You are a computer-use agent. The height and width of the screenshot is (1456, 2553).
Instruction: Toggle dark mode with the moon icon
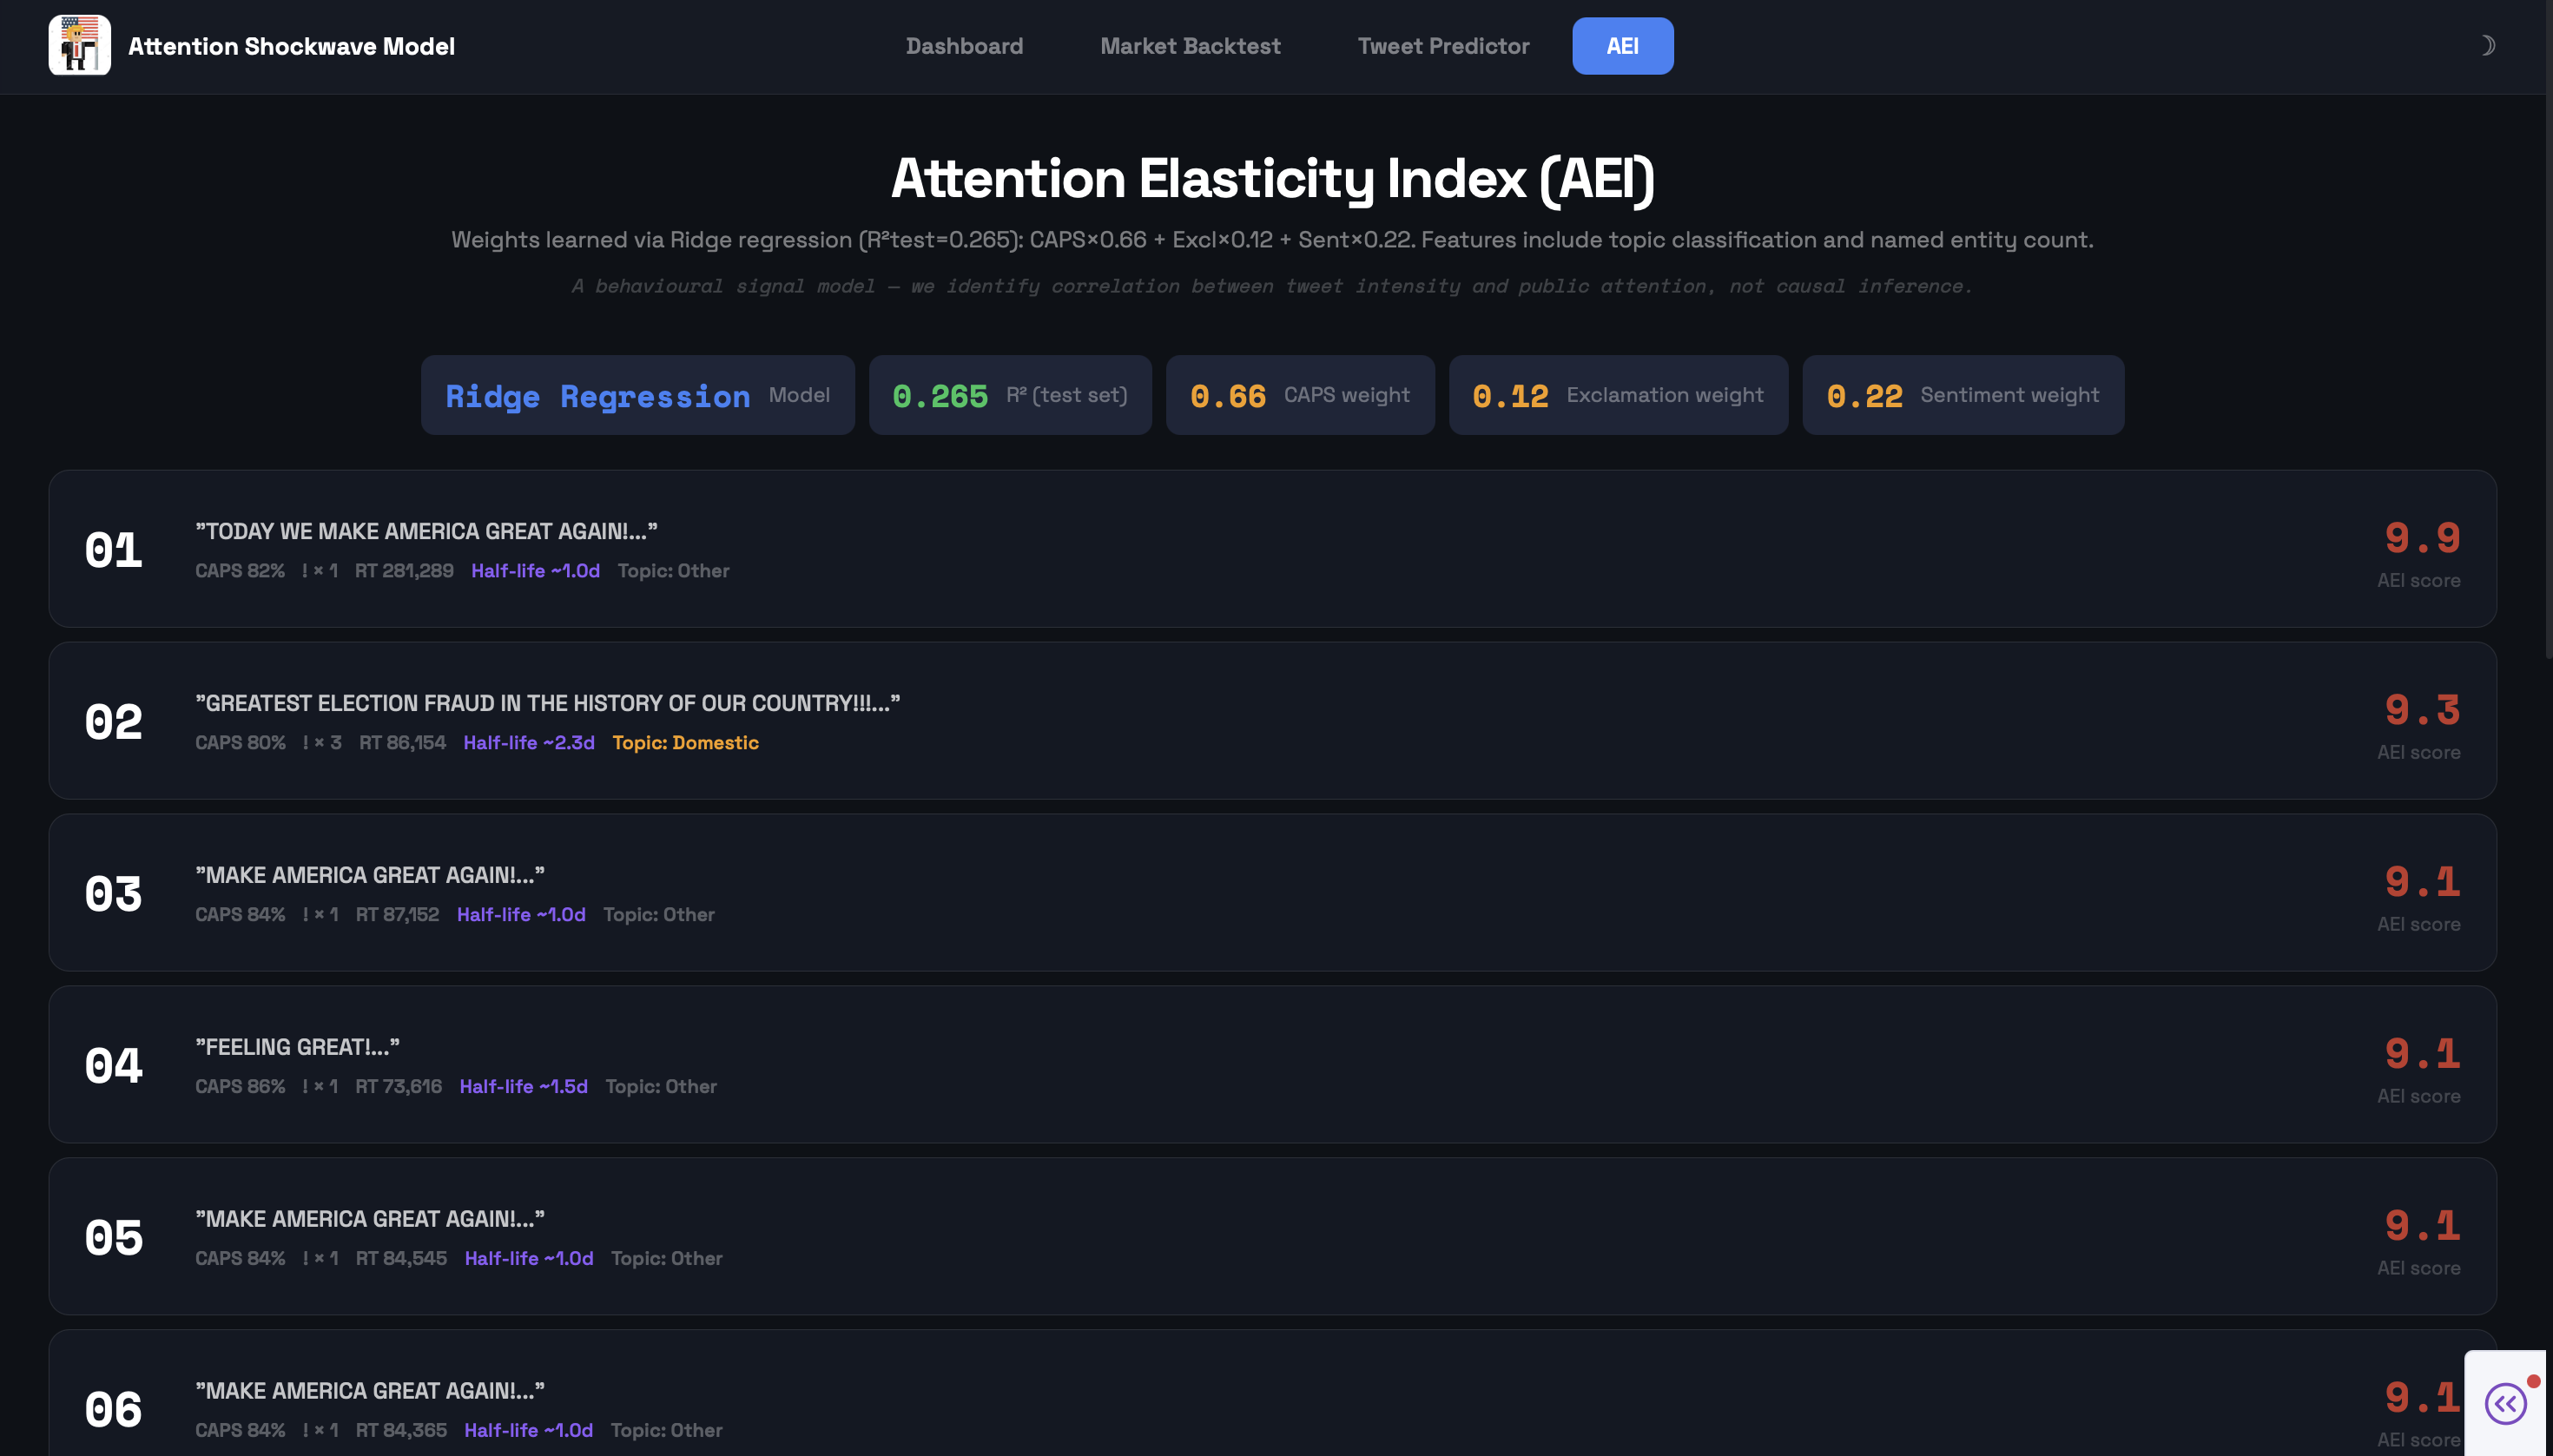[x=2487, y=46]
